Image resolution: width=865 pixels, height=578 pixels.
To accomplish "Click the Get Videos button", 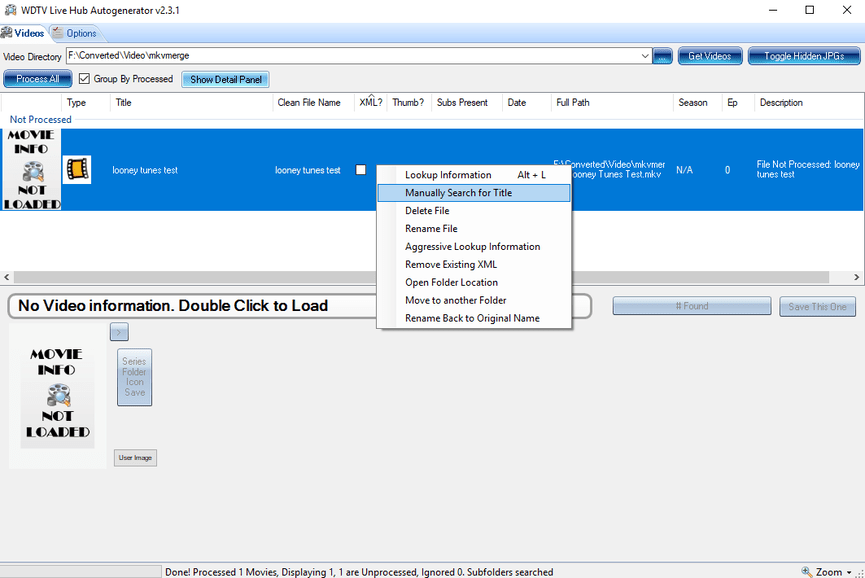I will (709, 56).
